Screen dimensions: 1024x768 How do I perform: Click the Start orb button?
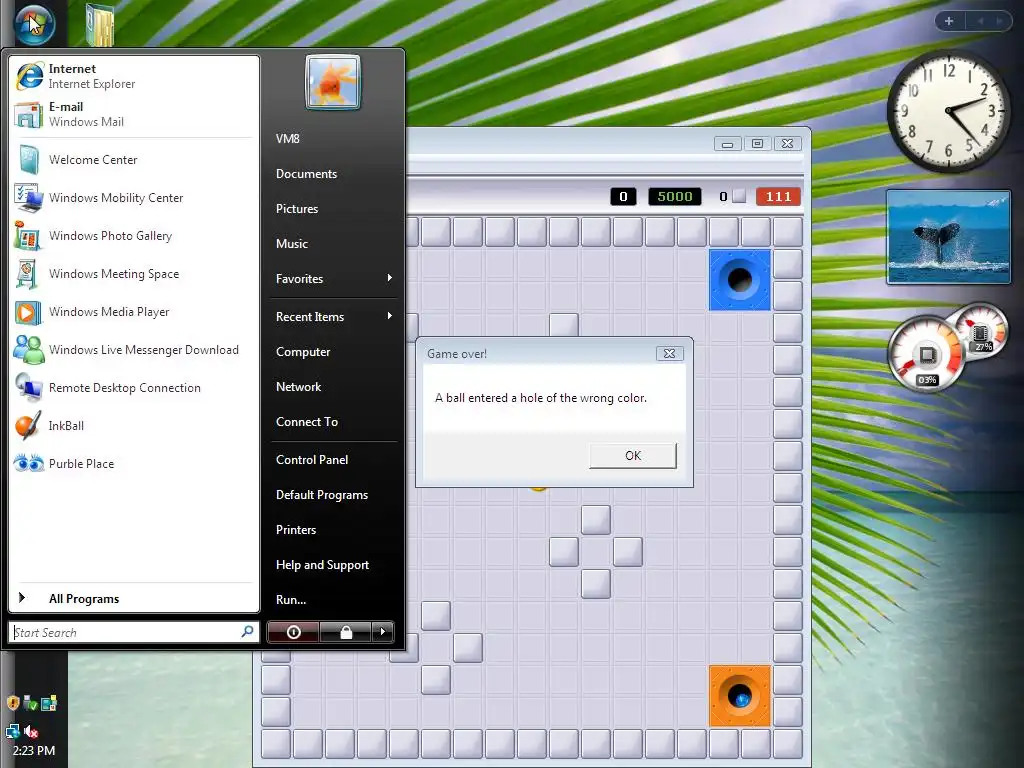[x=33, y=24]
